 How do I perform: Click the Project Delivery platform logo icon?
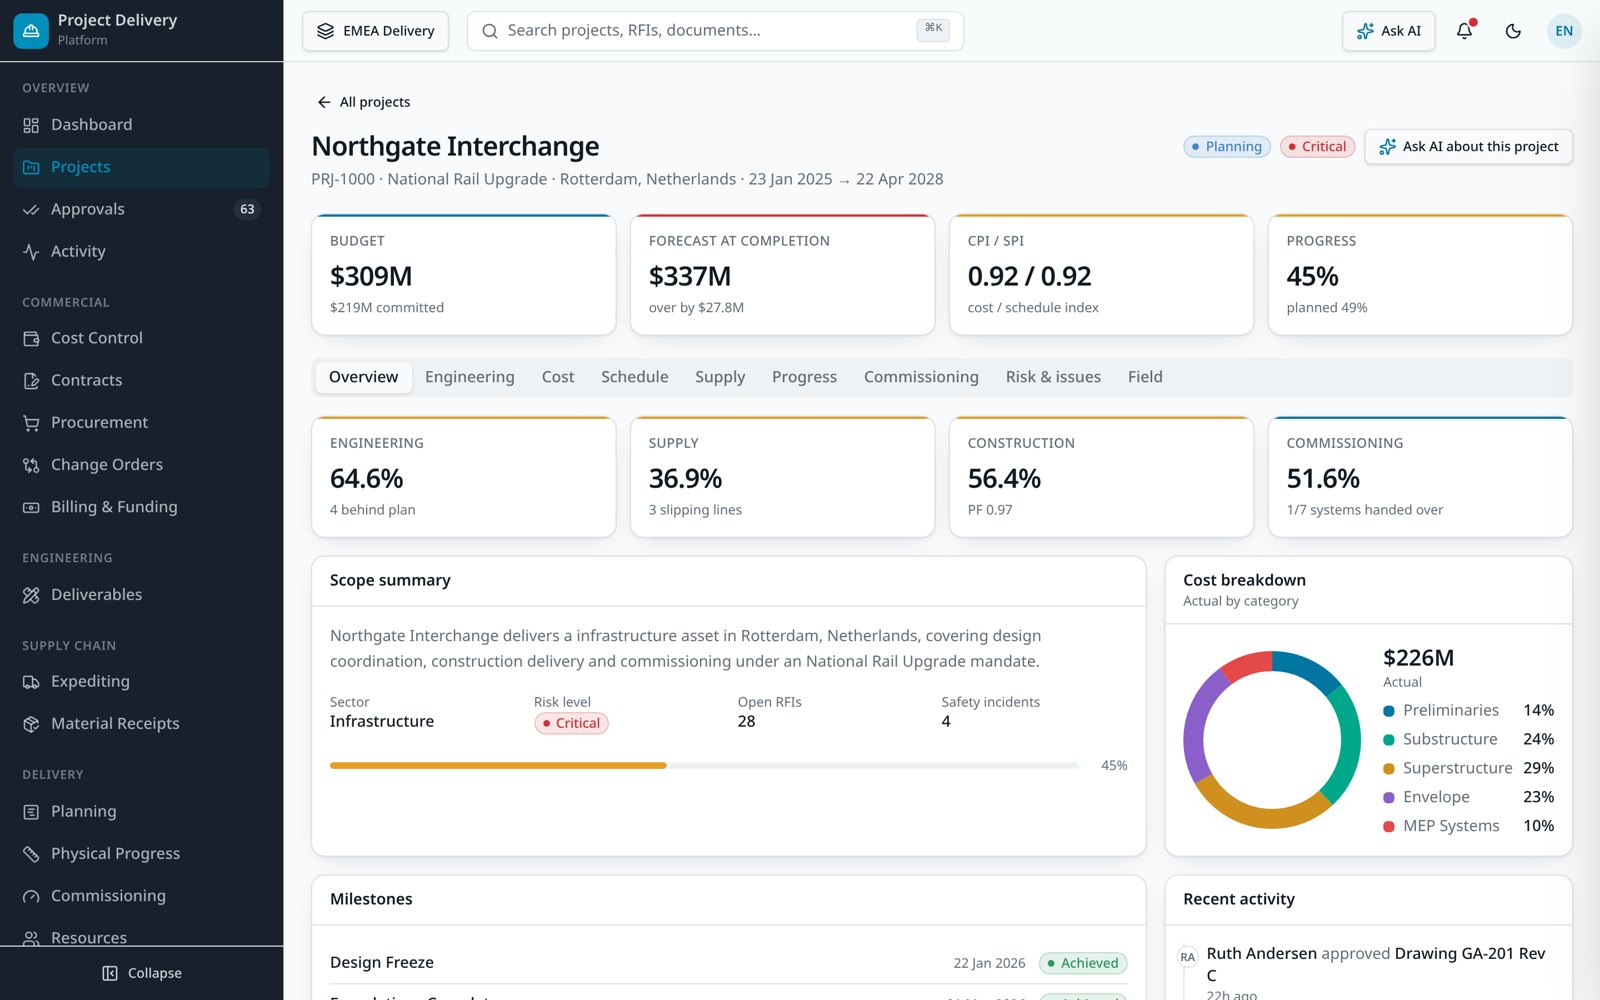point(31,31)
